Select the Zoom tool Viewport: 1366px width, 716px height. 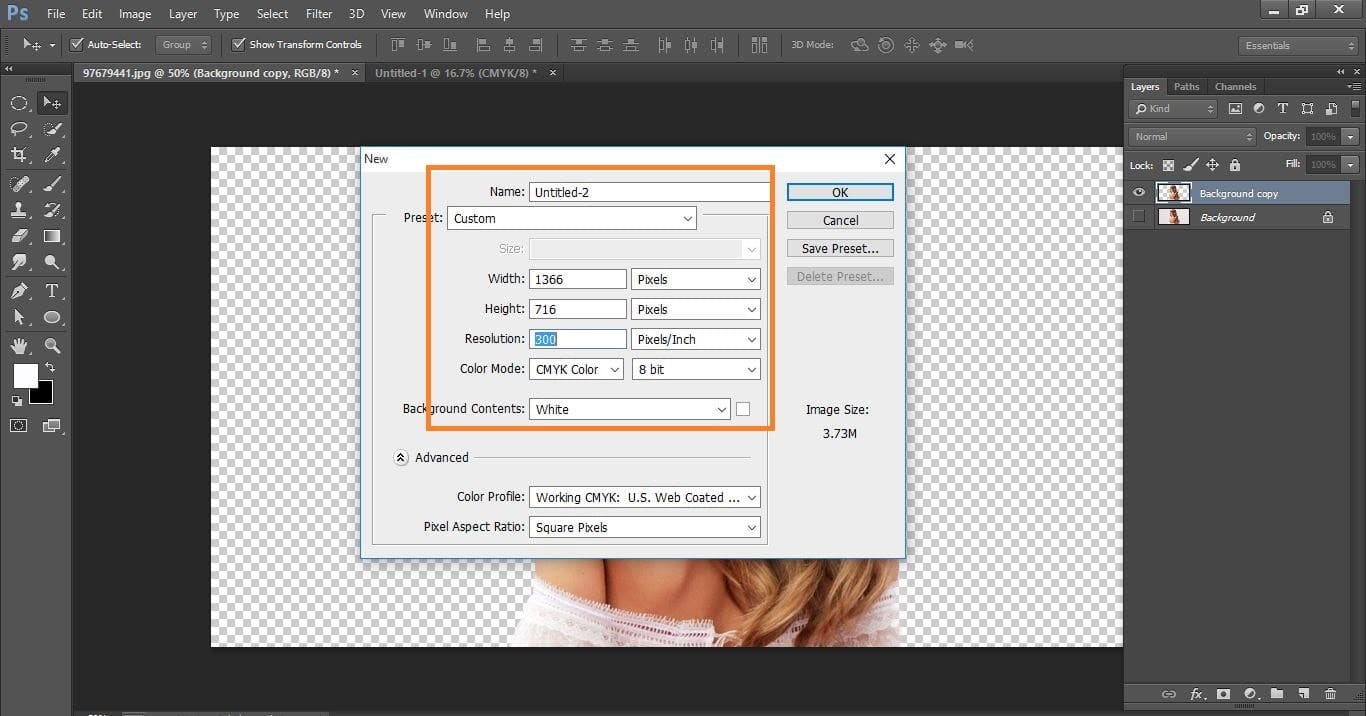pyautogui.click(x=53, y=345)
